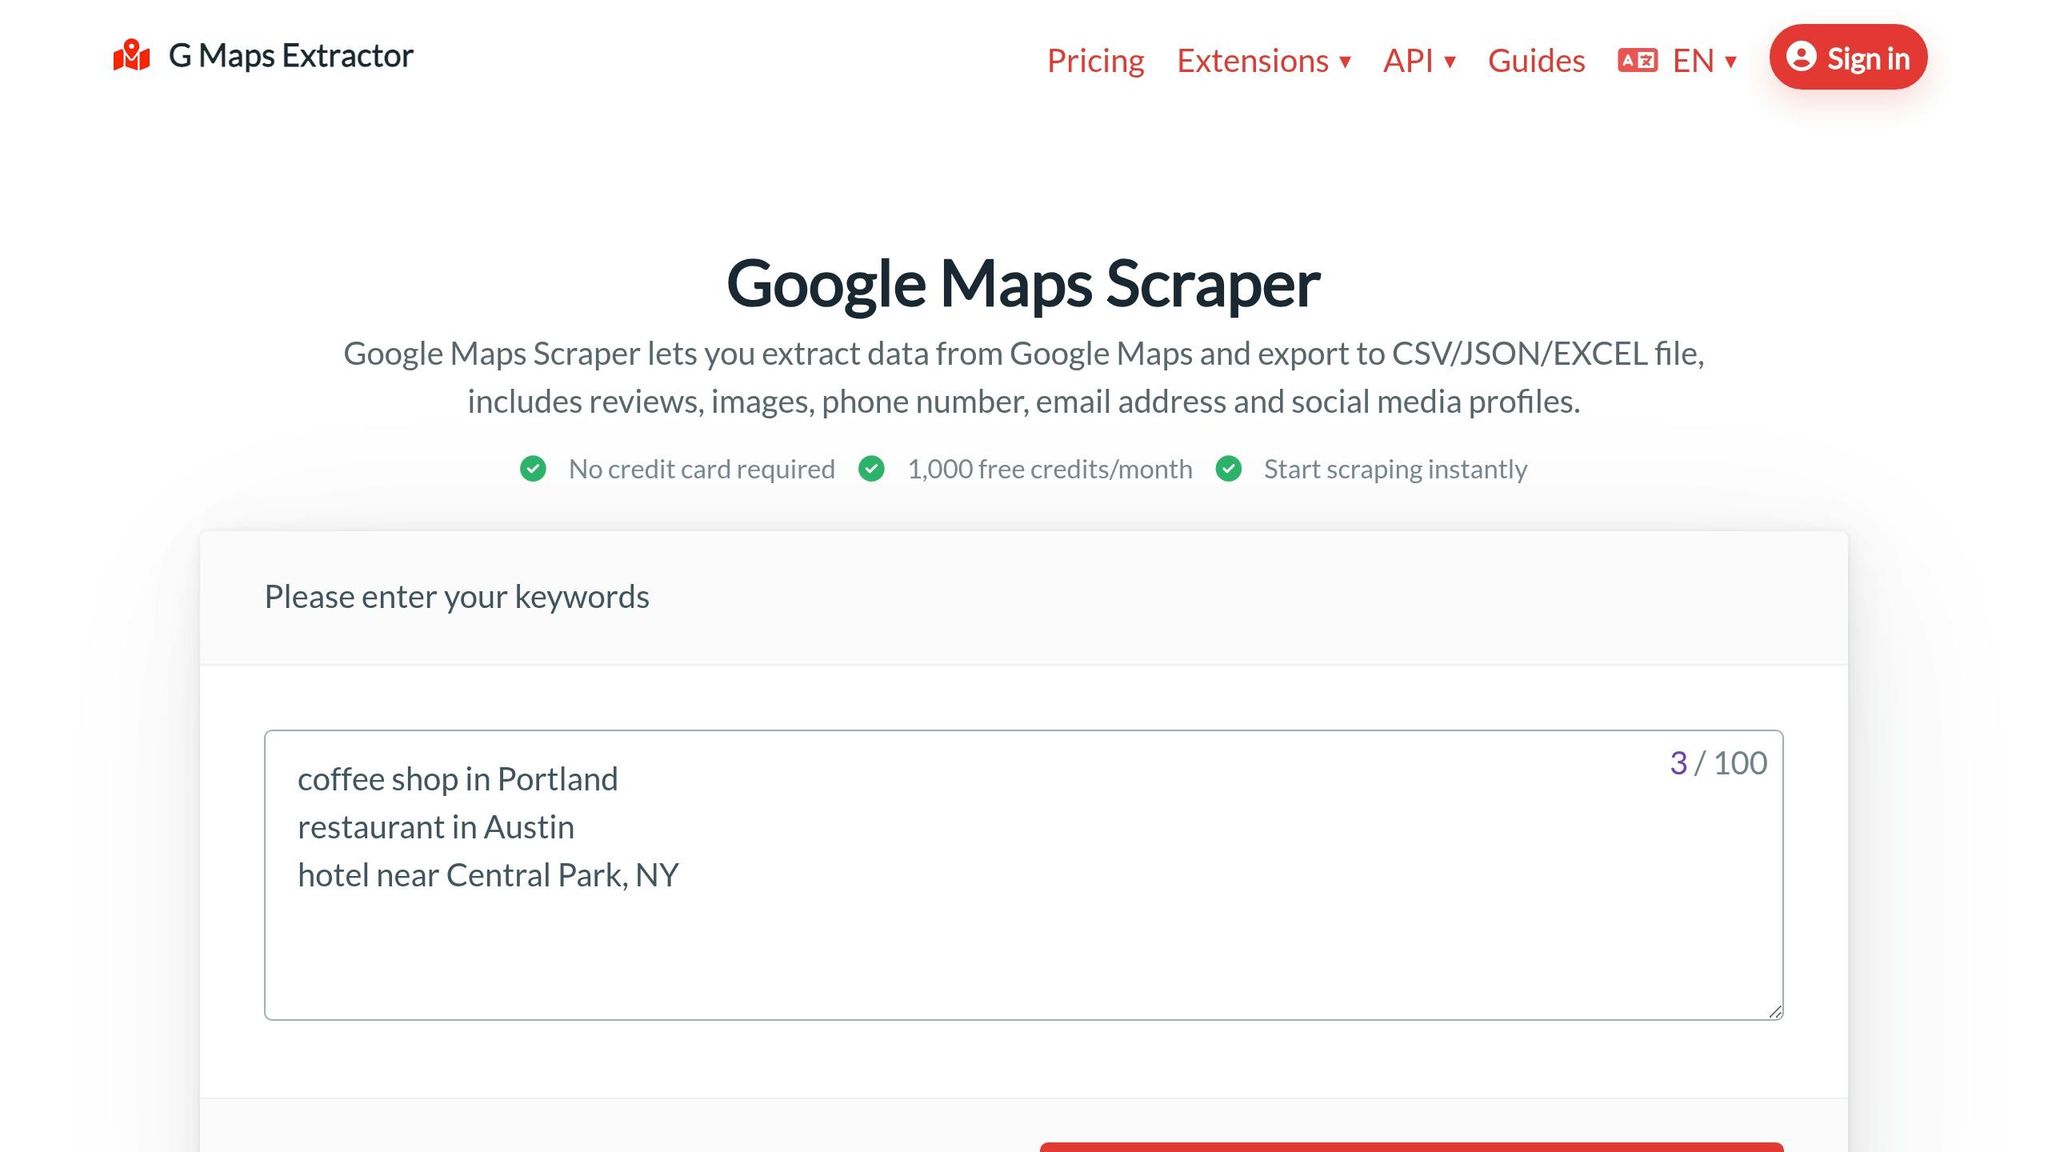Click the green check beside Start scraping instantly
The image size is (2048, 1152).
click(1229, 469)
